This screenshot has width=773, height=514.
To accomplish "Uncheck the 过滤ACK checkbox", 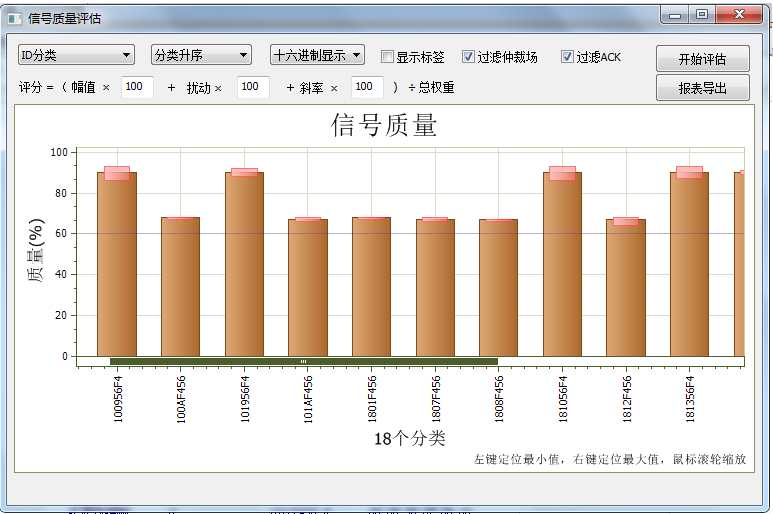I will (x=567, y=57).
